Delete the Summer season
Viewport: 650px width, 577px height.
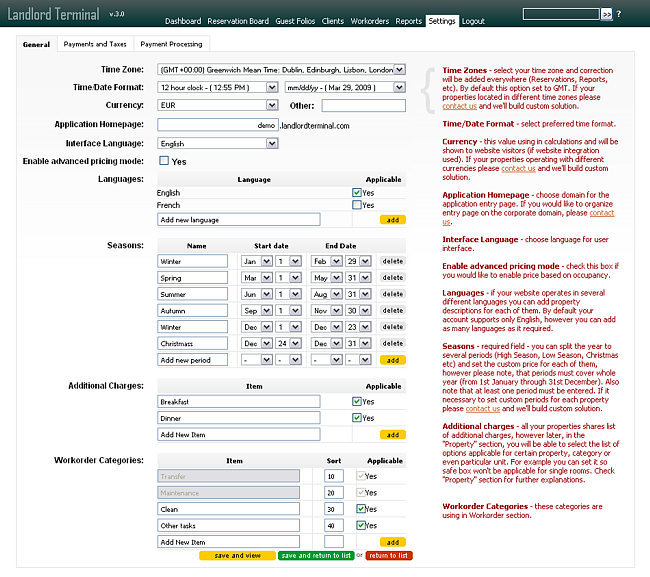[x=393, y=294]
